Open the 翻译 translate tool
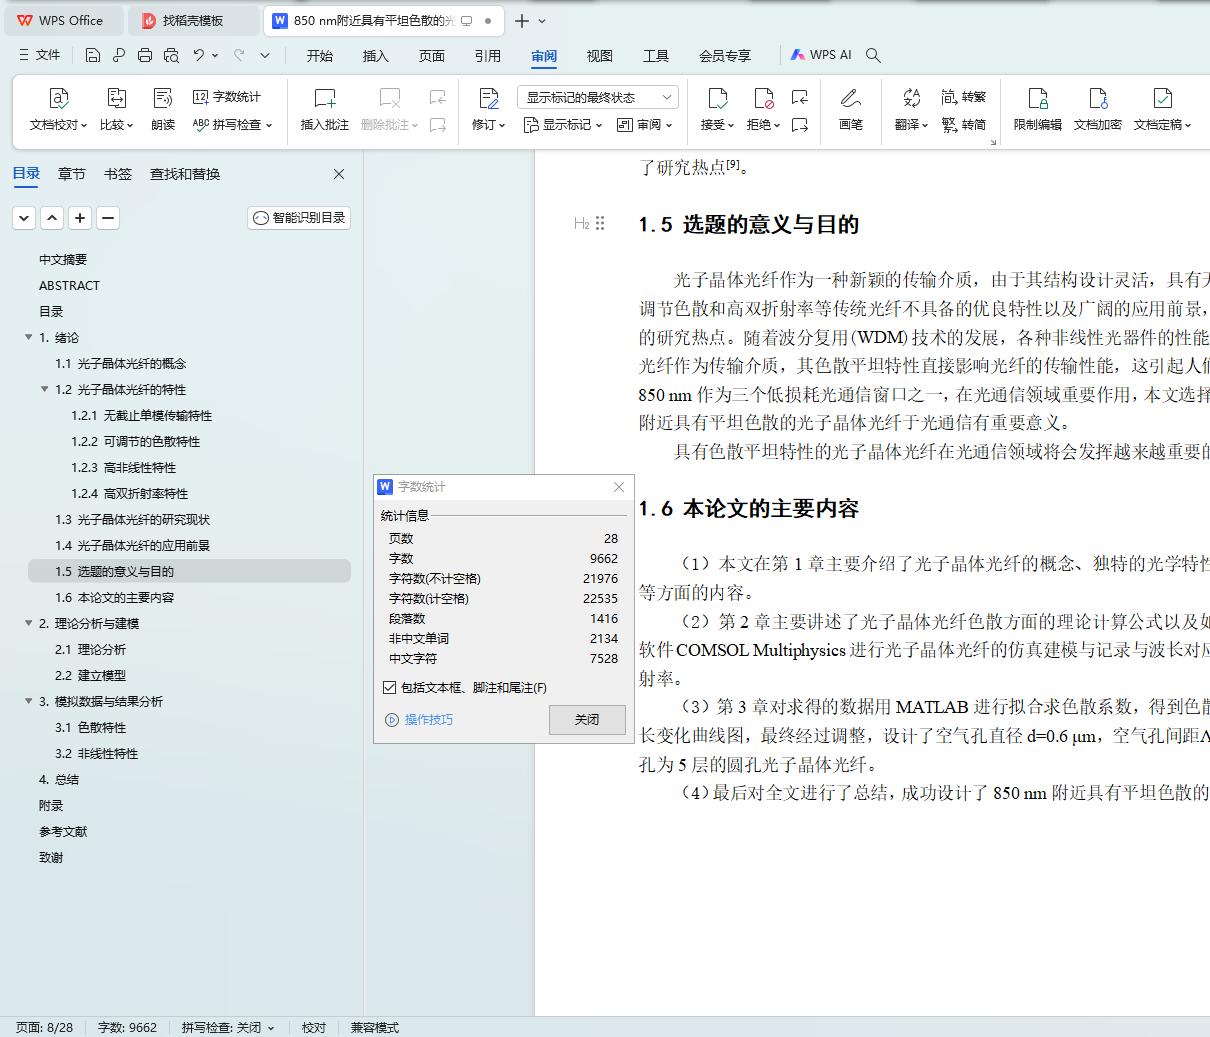Screen dimensions: 1210x1037 (x=911, y=109)
